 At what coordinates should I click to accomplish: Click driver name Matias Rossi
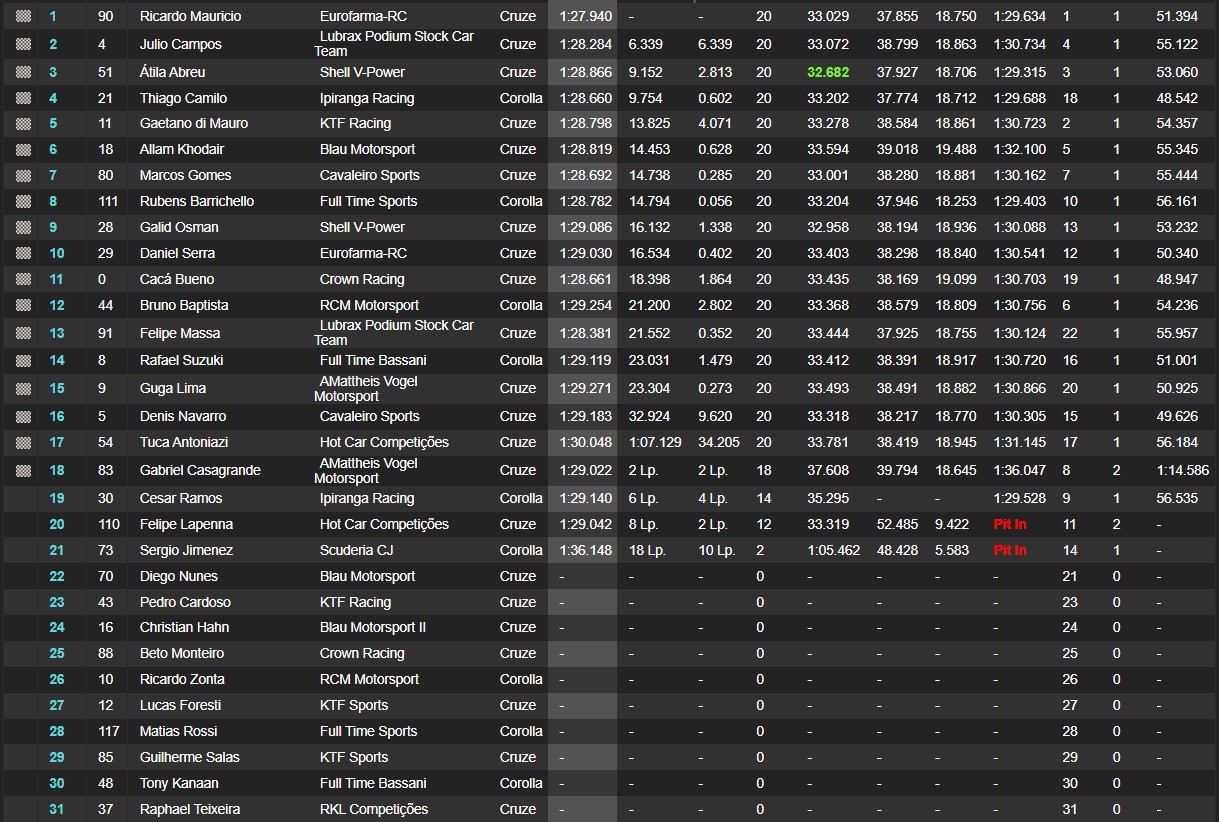pyautogui.click(x=178, y=731)
